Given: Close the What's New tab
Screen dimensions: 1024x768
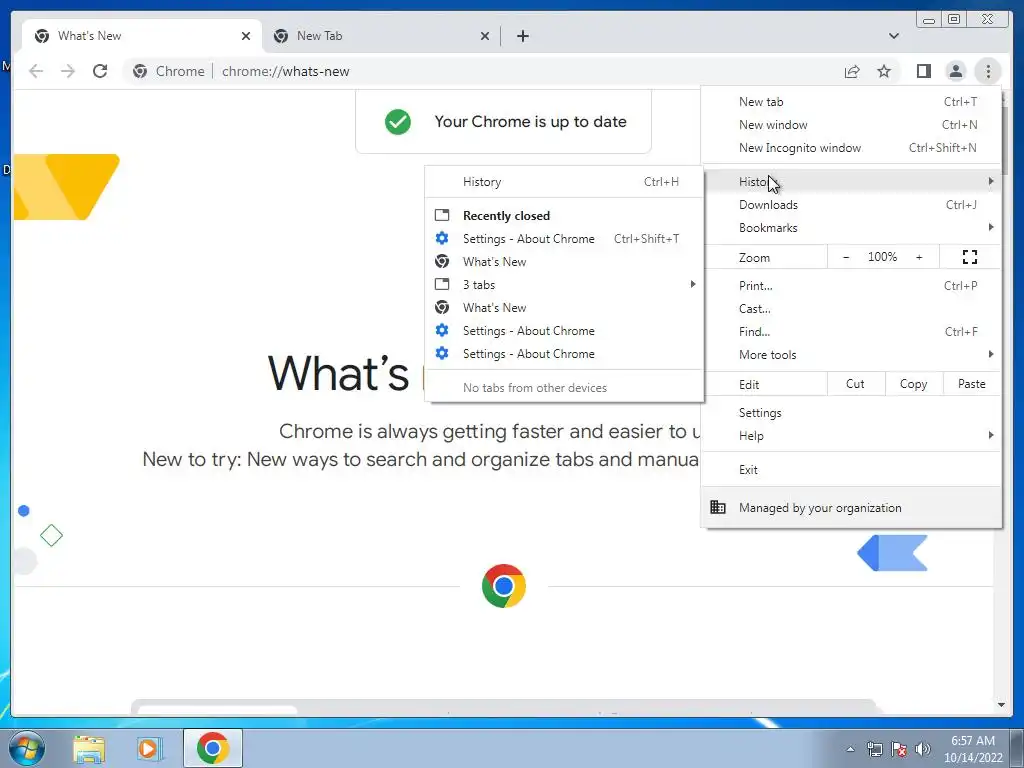Looking at the screenshot, I should point(246,36).
